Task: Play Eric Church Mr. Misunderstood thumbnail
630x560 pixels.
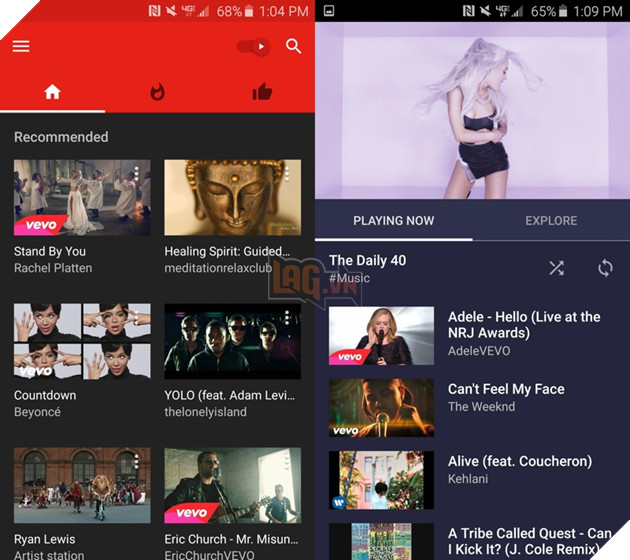Action: coord(232,485)
